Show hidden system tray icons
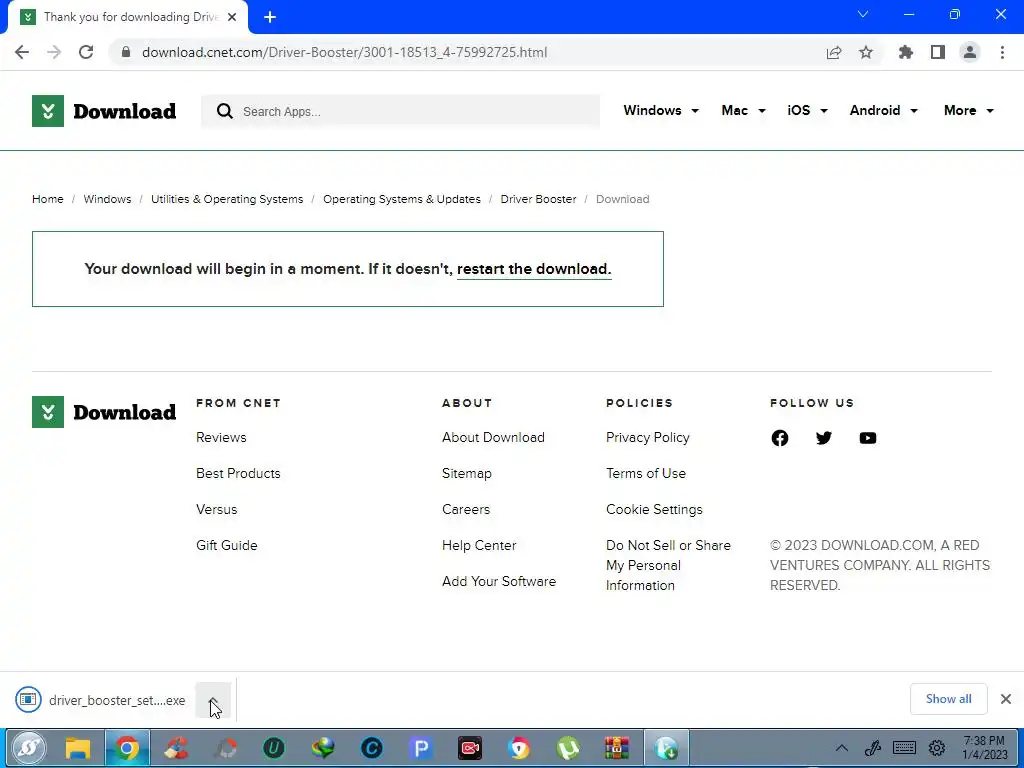The height and width of the screenshot is (768, 1024). tap(842, 748)
